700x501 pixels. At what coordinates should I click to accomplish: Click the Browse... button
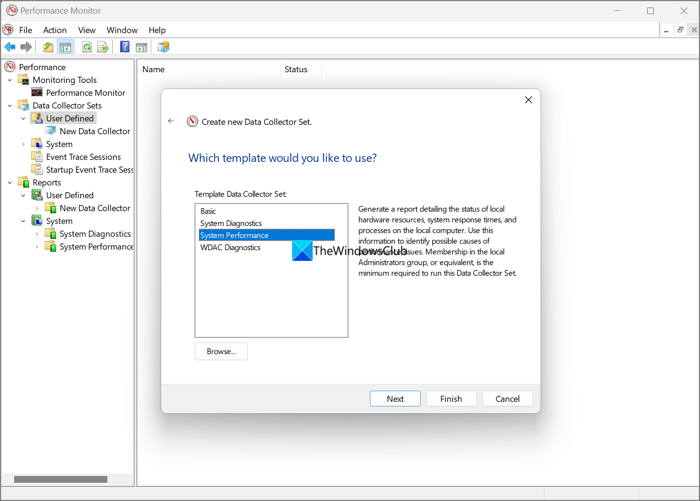tap(221, 351)
